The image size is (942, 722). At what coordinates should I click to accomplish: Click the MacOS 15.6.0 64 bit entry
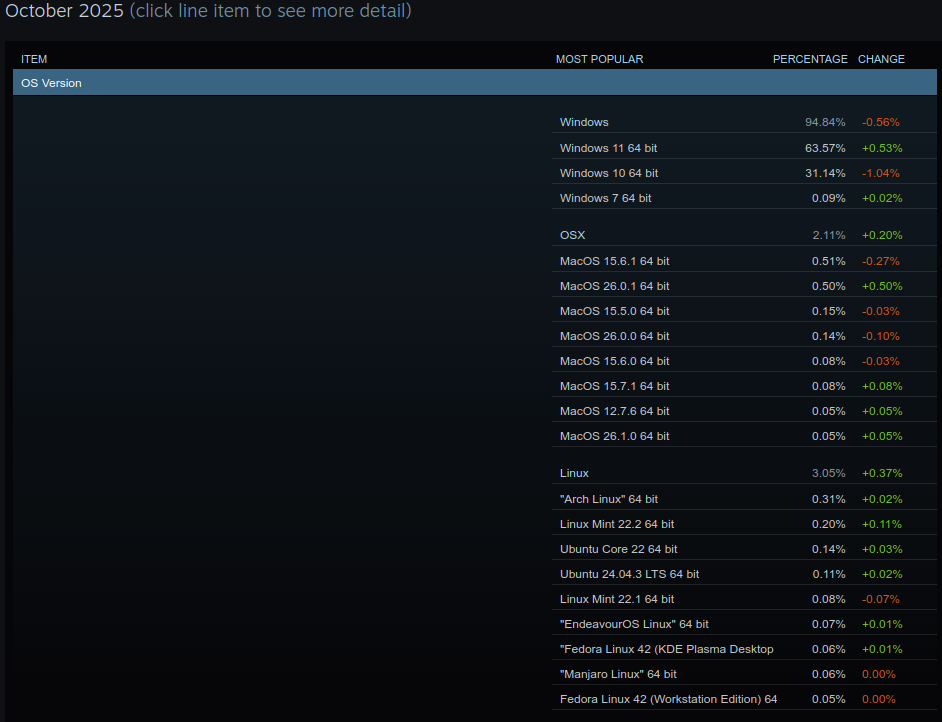pos(744,361)
